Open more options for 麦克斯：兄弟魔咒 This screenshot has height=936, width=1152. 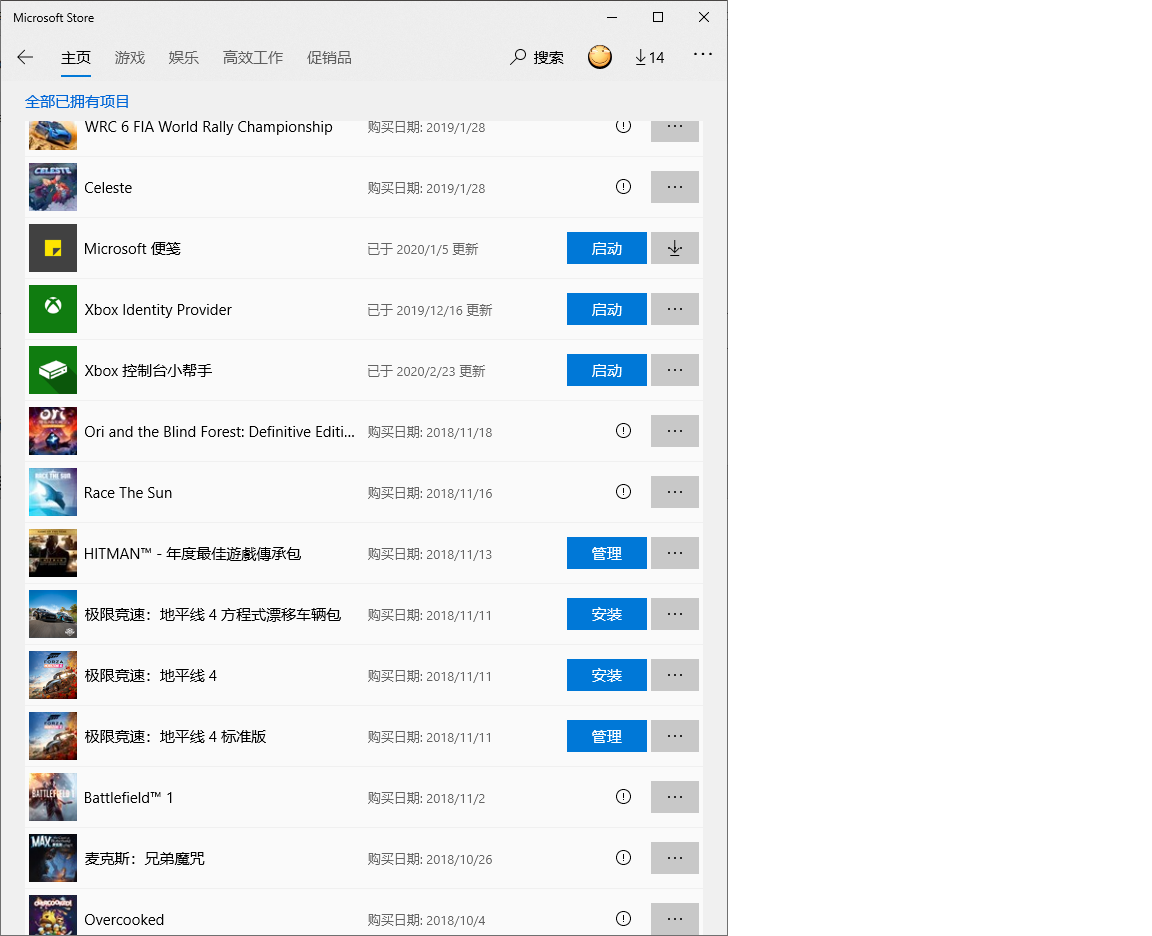(674, 858)
